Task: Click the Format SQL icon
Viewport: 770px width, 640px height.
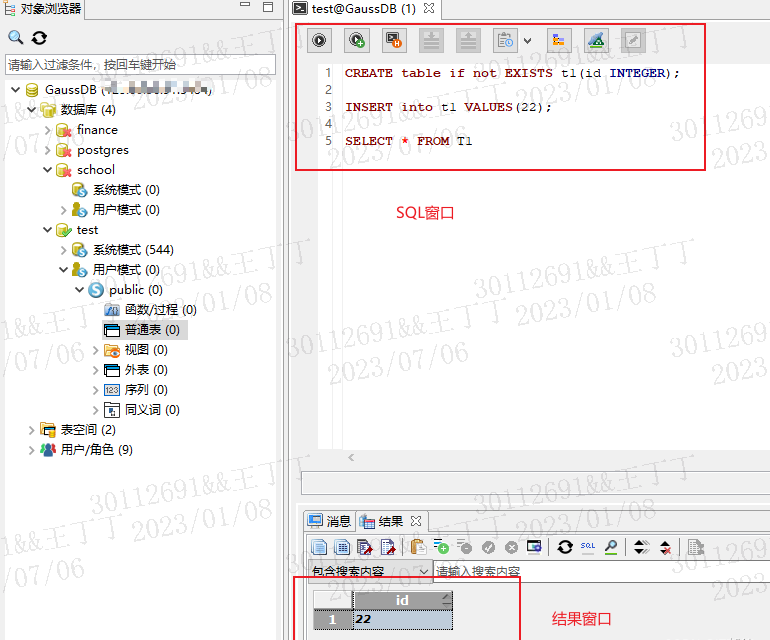Action: [x=559, y=40]
